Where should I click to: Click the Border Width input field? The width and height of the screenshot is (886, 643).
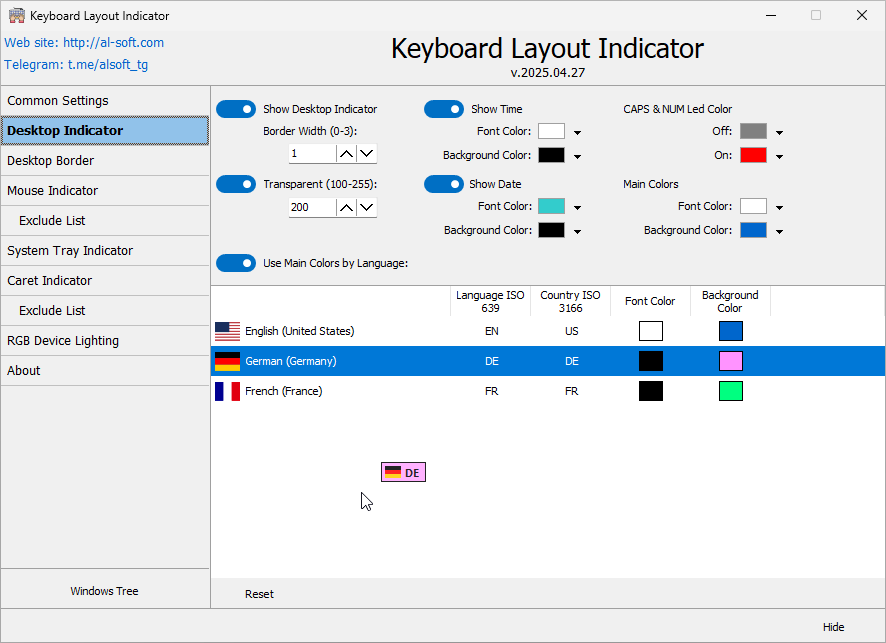[x=310, y=153]
